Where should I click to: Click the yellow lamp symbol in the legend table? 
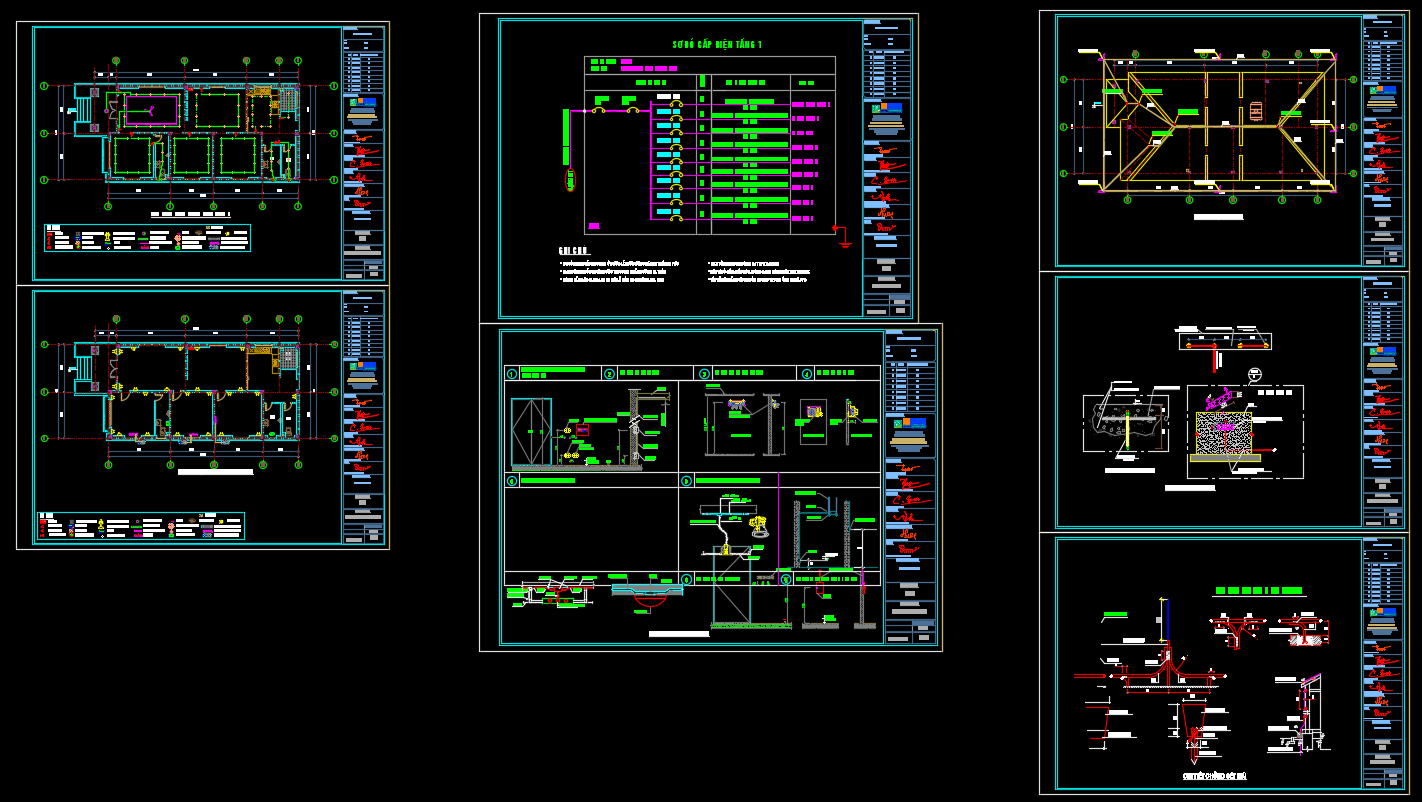107,236
